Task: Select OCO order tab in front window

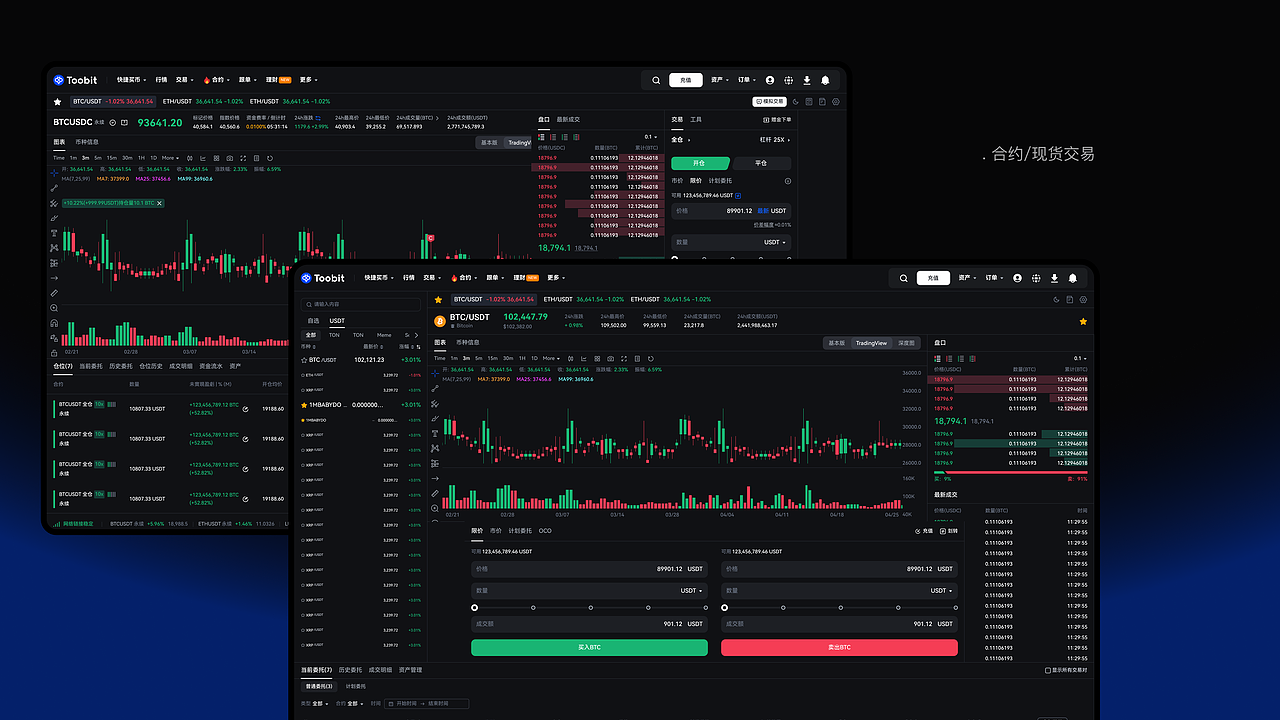Action: 545,531
